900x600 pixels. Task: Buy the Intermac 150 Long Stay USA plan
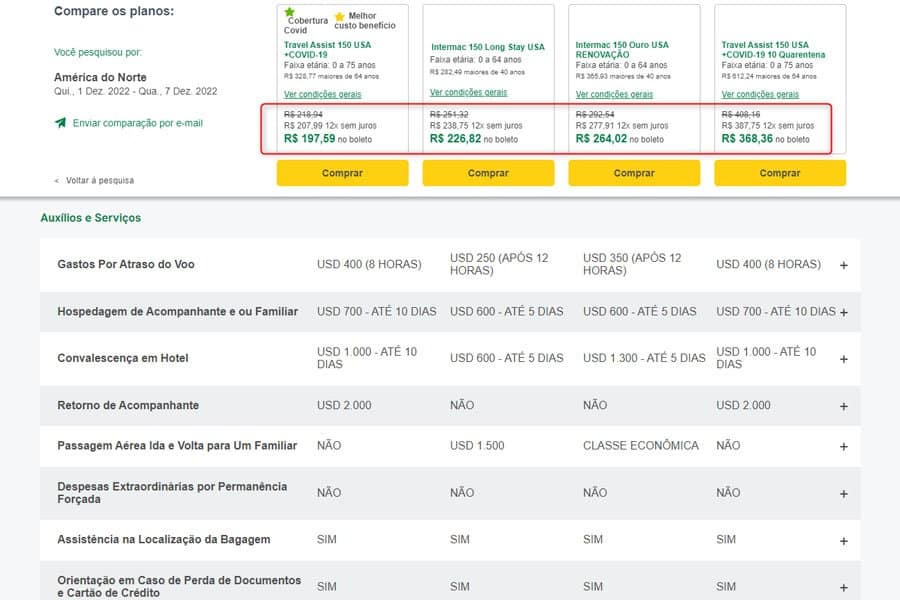[488, 173]
